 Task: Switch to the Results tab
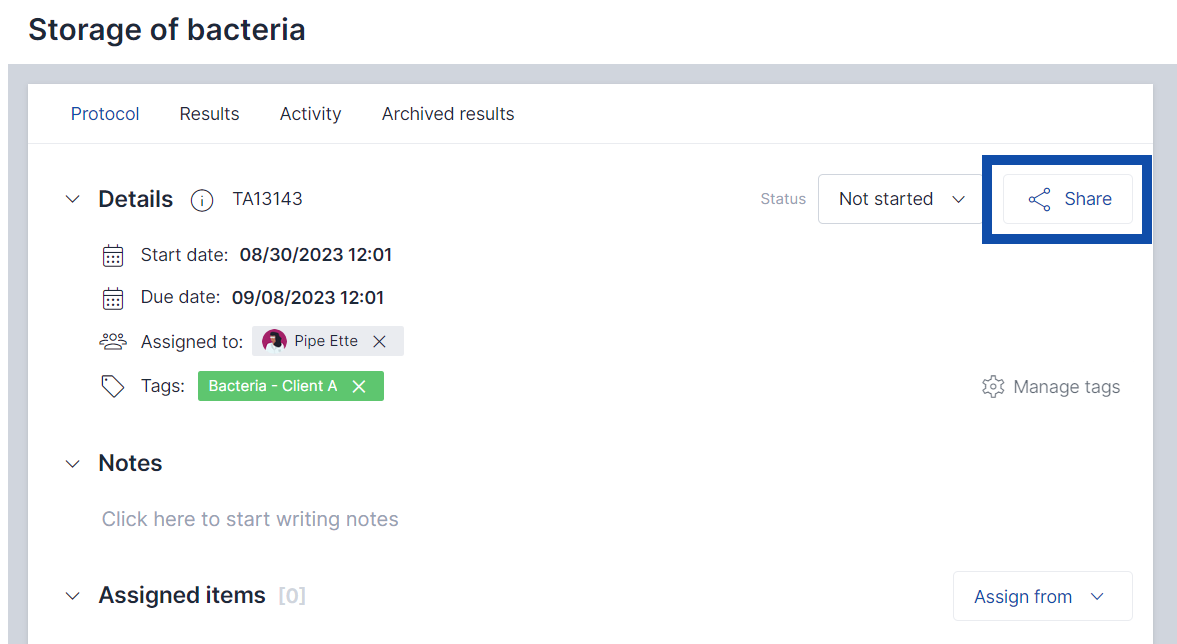coord(209,114)
